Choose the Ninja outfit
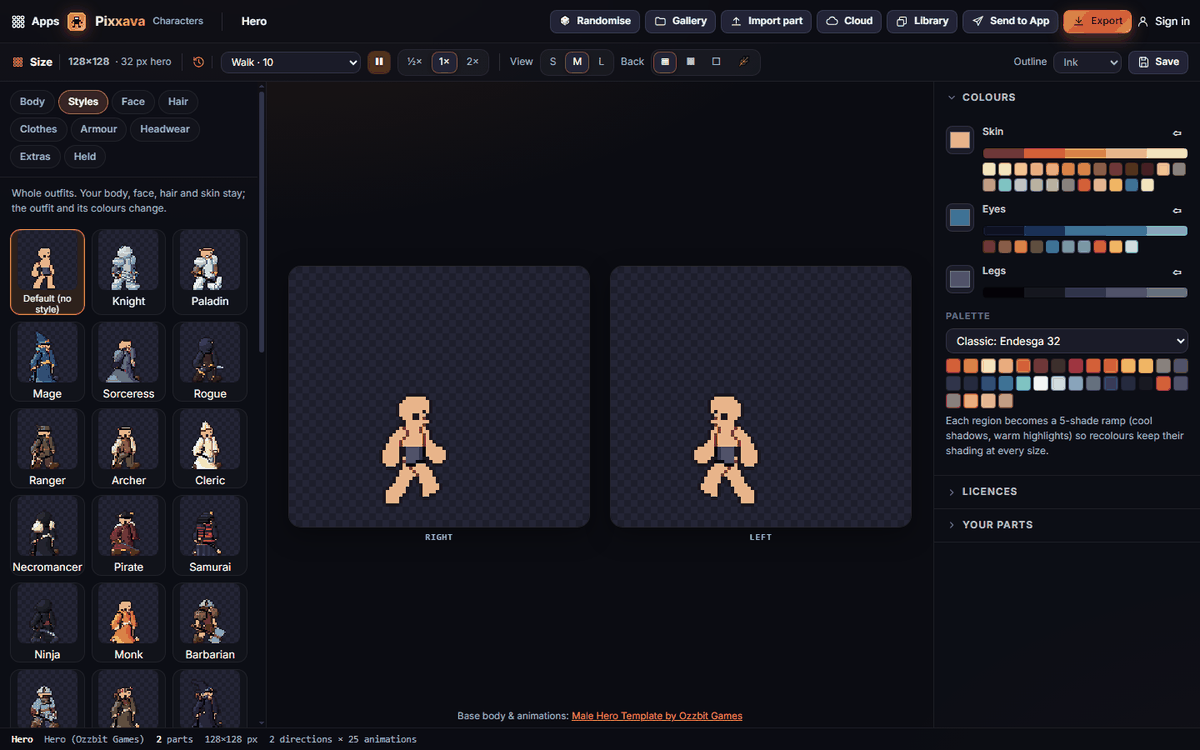The image size is (1200, 750). [47, 622]
